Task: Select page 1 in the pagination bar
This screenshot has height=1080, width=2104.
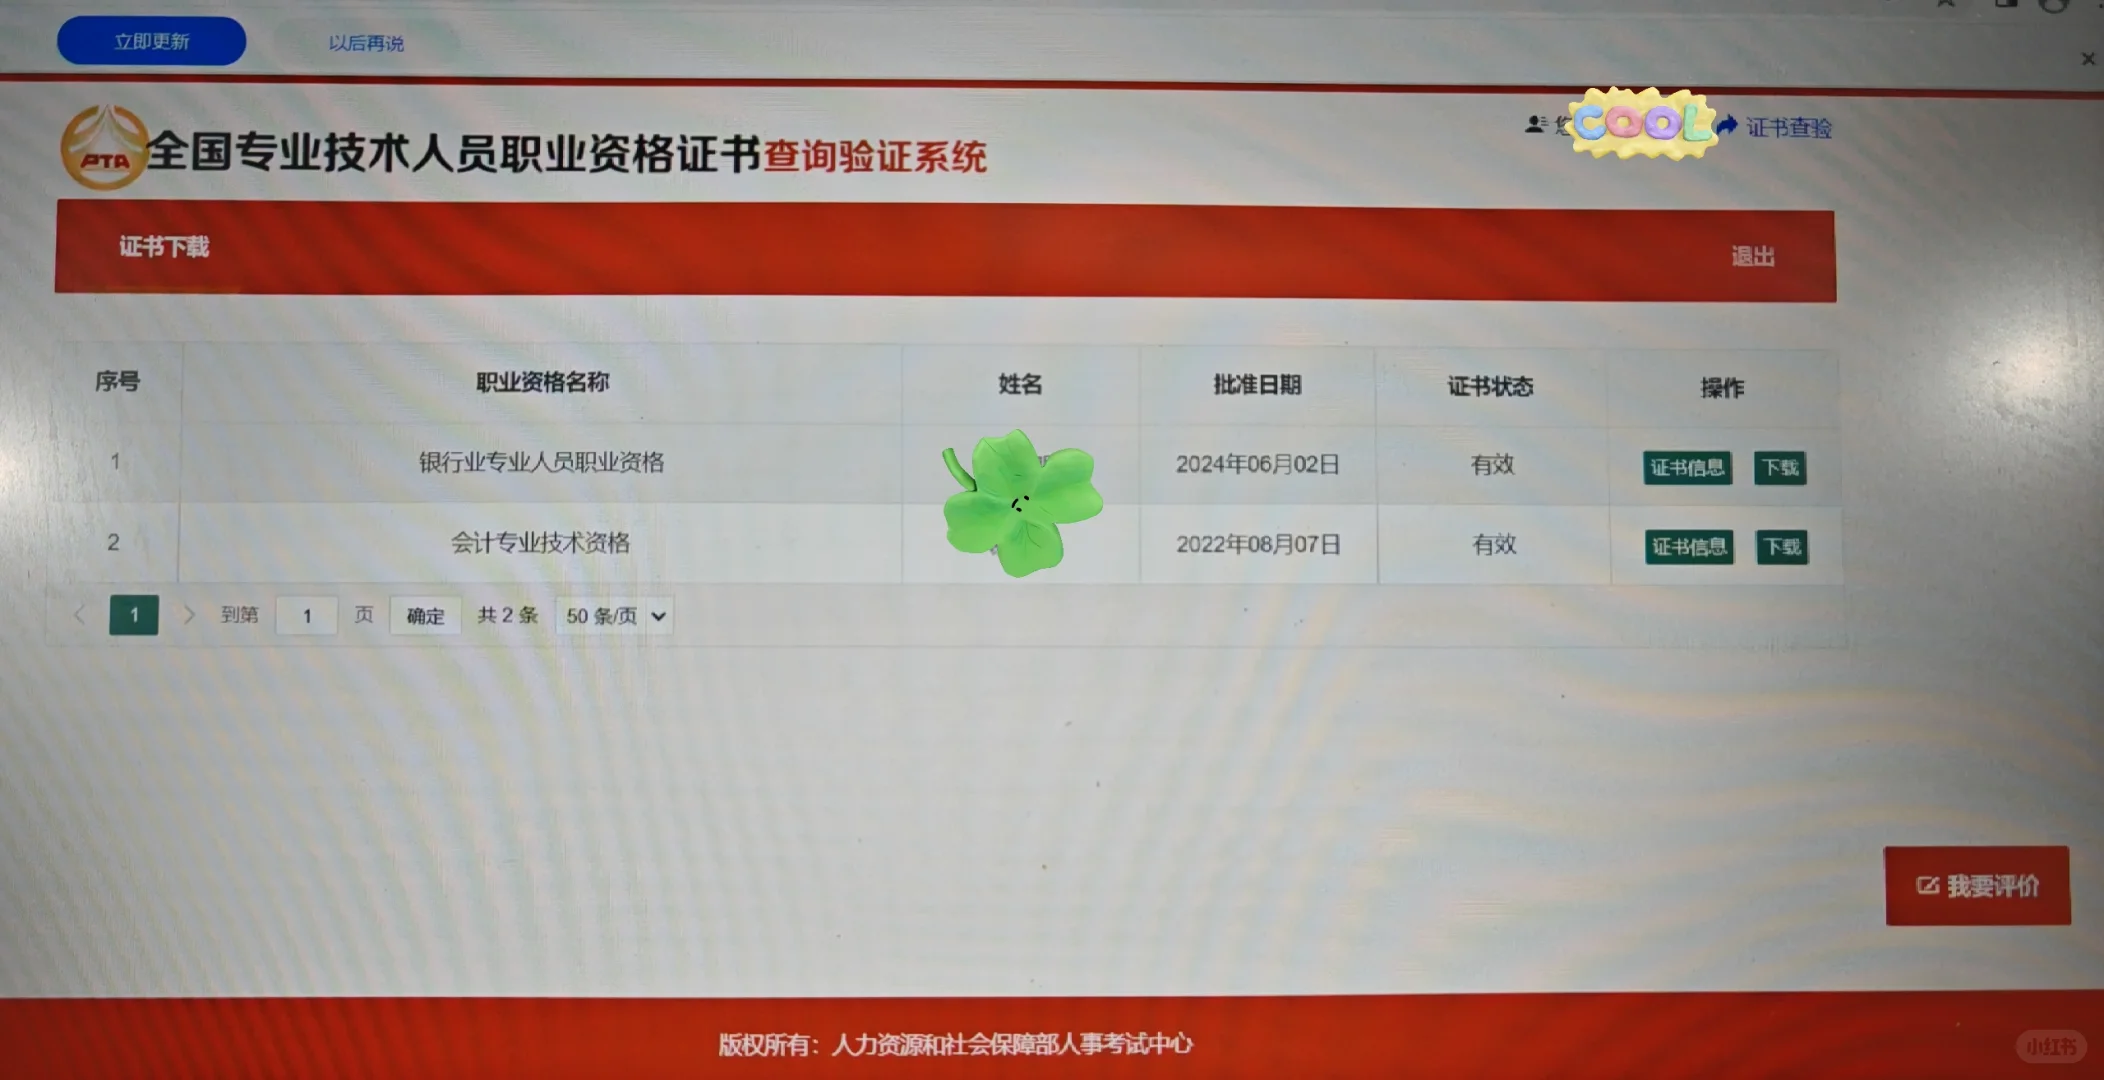Action: 133,616
